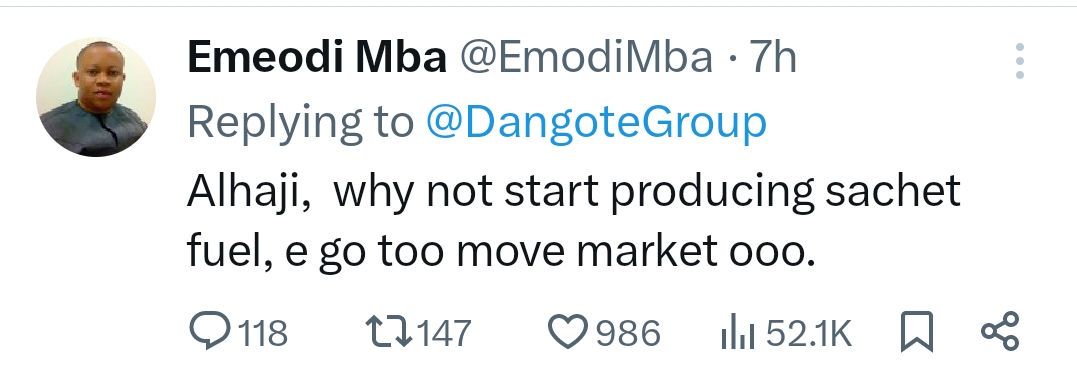Retweet using the repost arrows icon
The height and width of the screenshot is (385, 1077).
(389, 331)
